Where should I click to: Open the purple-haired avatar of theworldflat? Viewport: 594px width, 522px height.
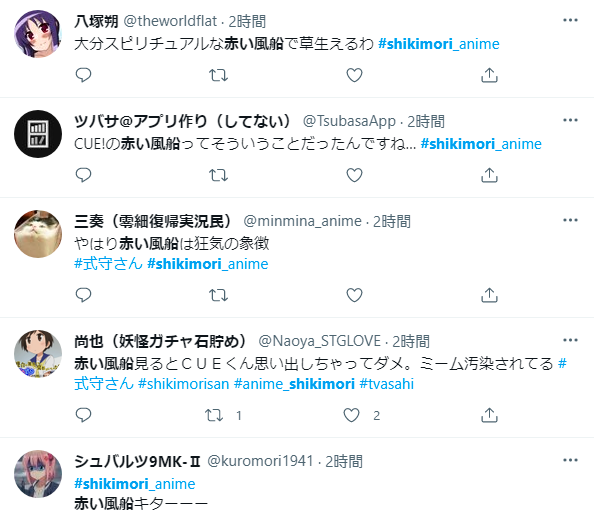click(x=38, y=34)
